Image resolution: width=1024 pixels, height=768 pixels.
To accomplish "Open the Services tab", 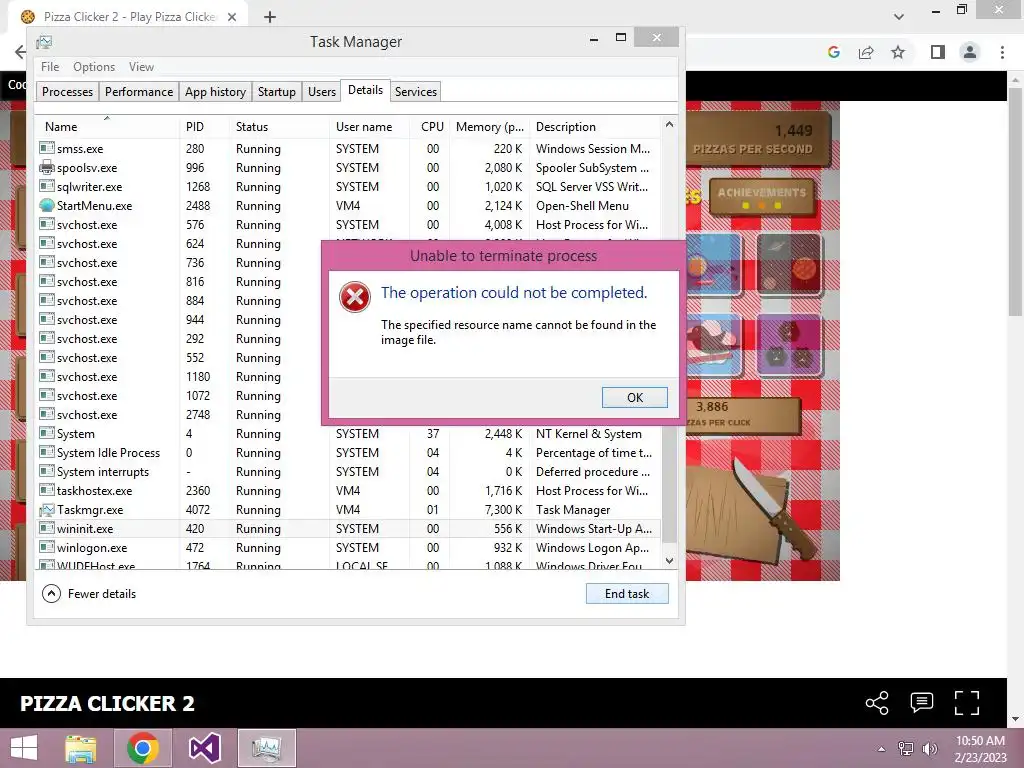I will (x=415, y=91).
